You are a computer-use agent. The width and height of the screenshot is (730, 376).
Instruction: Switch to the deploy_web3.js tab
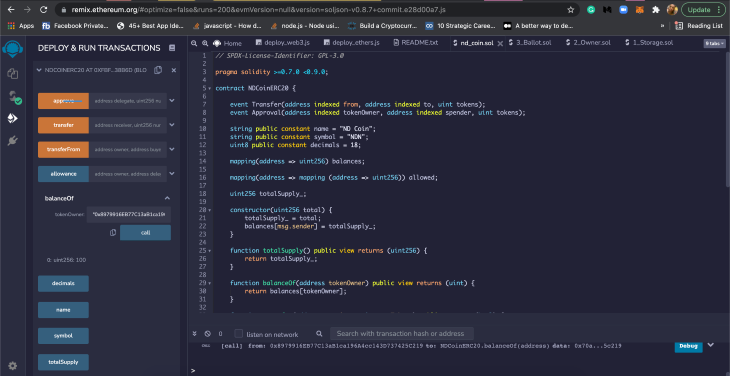pos(283,43)
